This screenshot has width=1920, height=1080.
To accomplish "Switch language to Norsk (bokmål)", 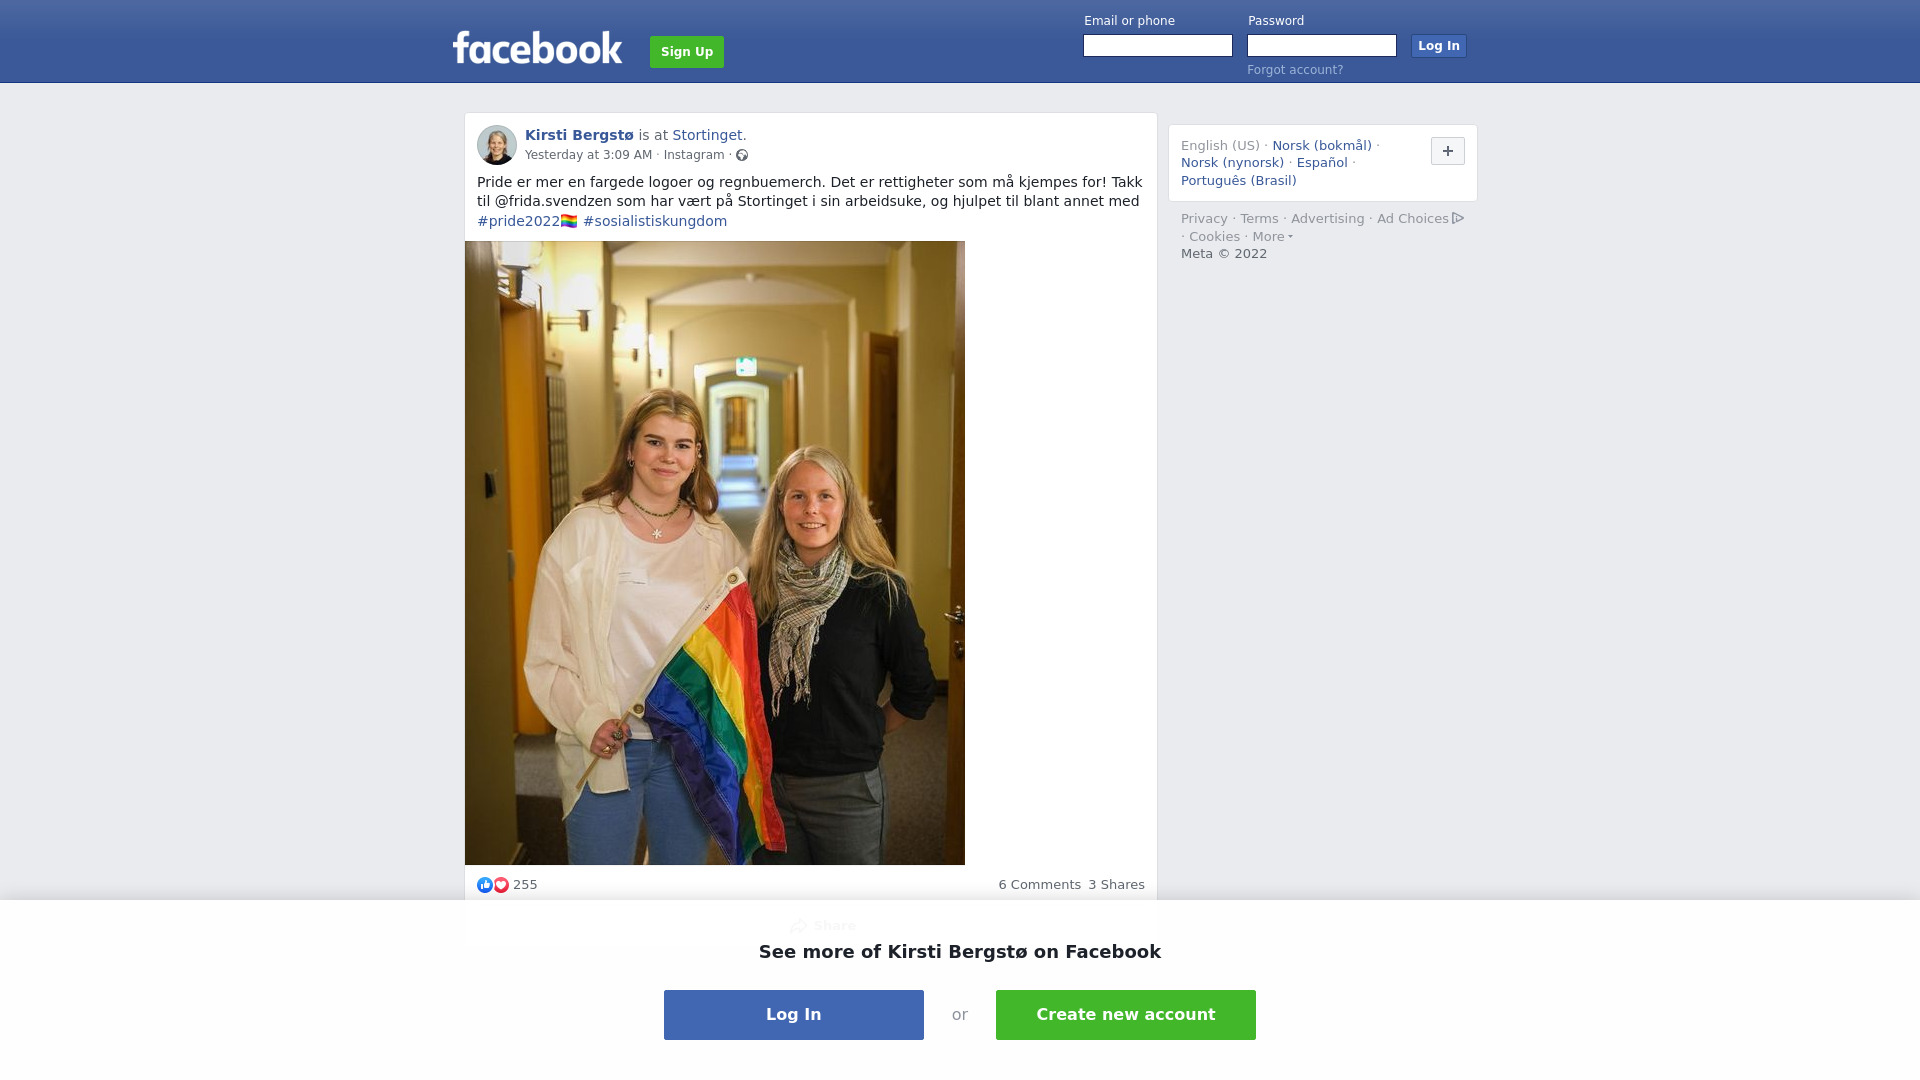I will tap(1322, 146).
